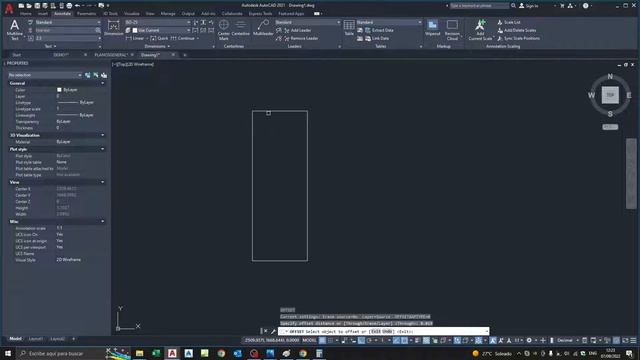This screenshot has height=360, width=640.
Task: Click Sync Scale Positions icon
Action: pyautogui.click(x=500, y=38)
